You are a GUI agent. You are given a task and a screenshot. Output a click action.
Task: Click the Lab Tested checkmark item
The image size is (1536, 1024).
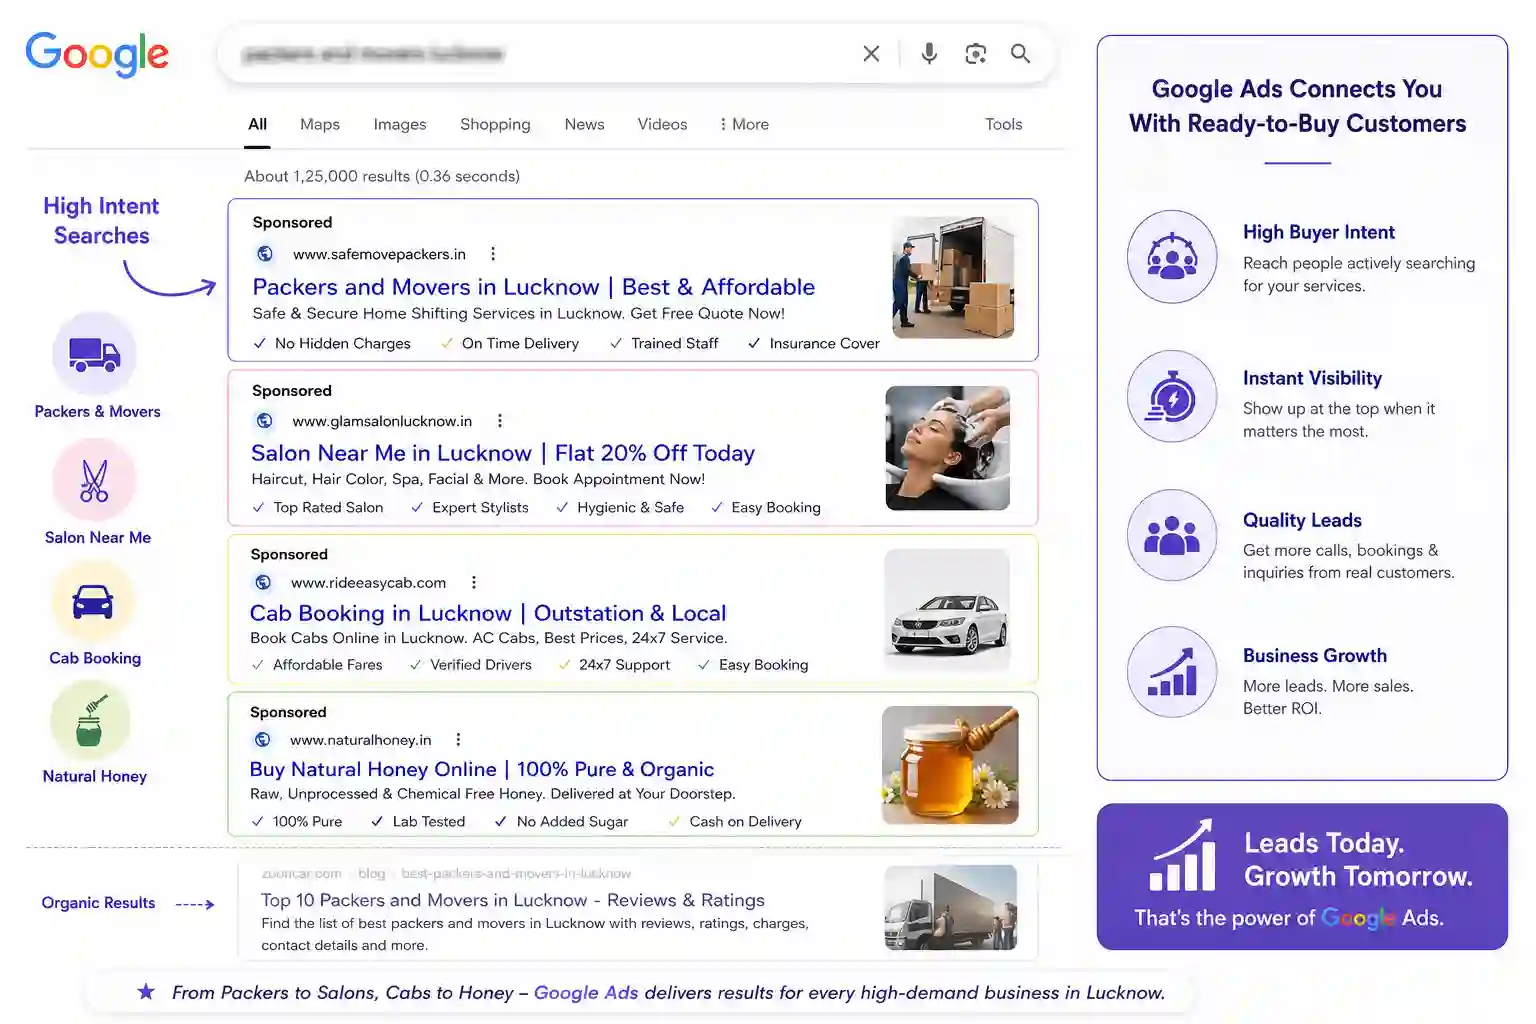tap(418, 821)
